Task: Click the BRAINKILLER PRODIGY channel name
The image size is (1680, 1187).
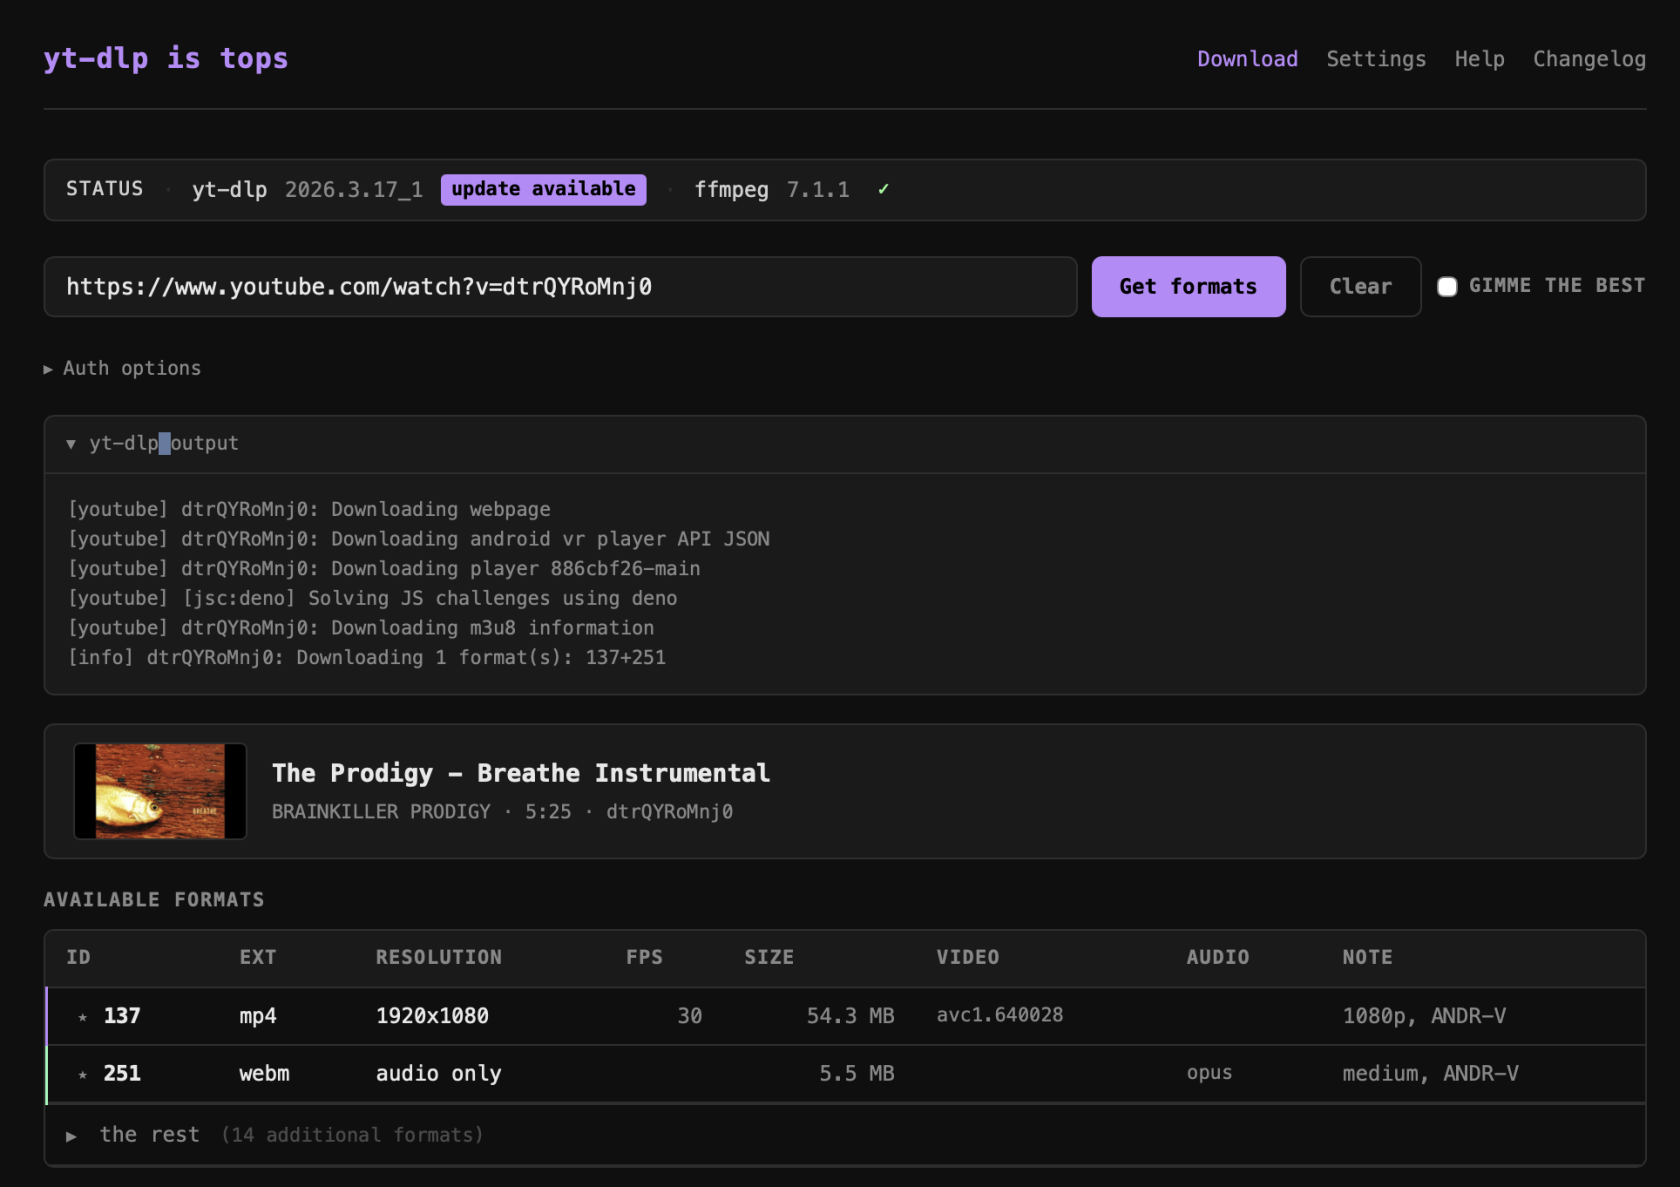Action: pos(381,811)
